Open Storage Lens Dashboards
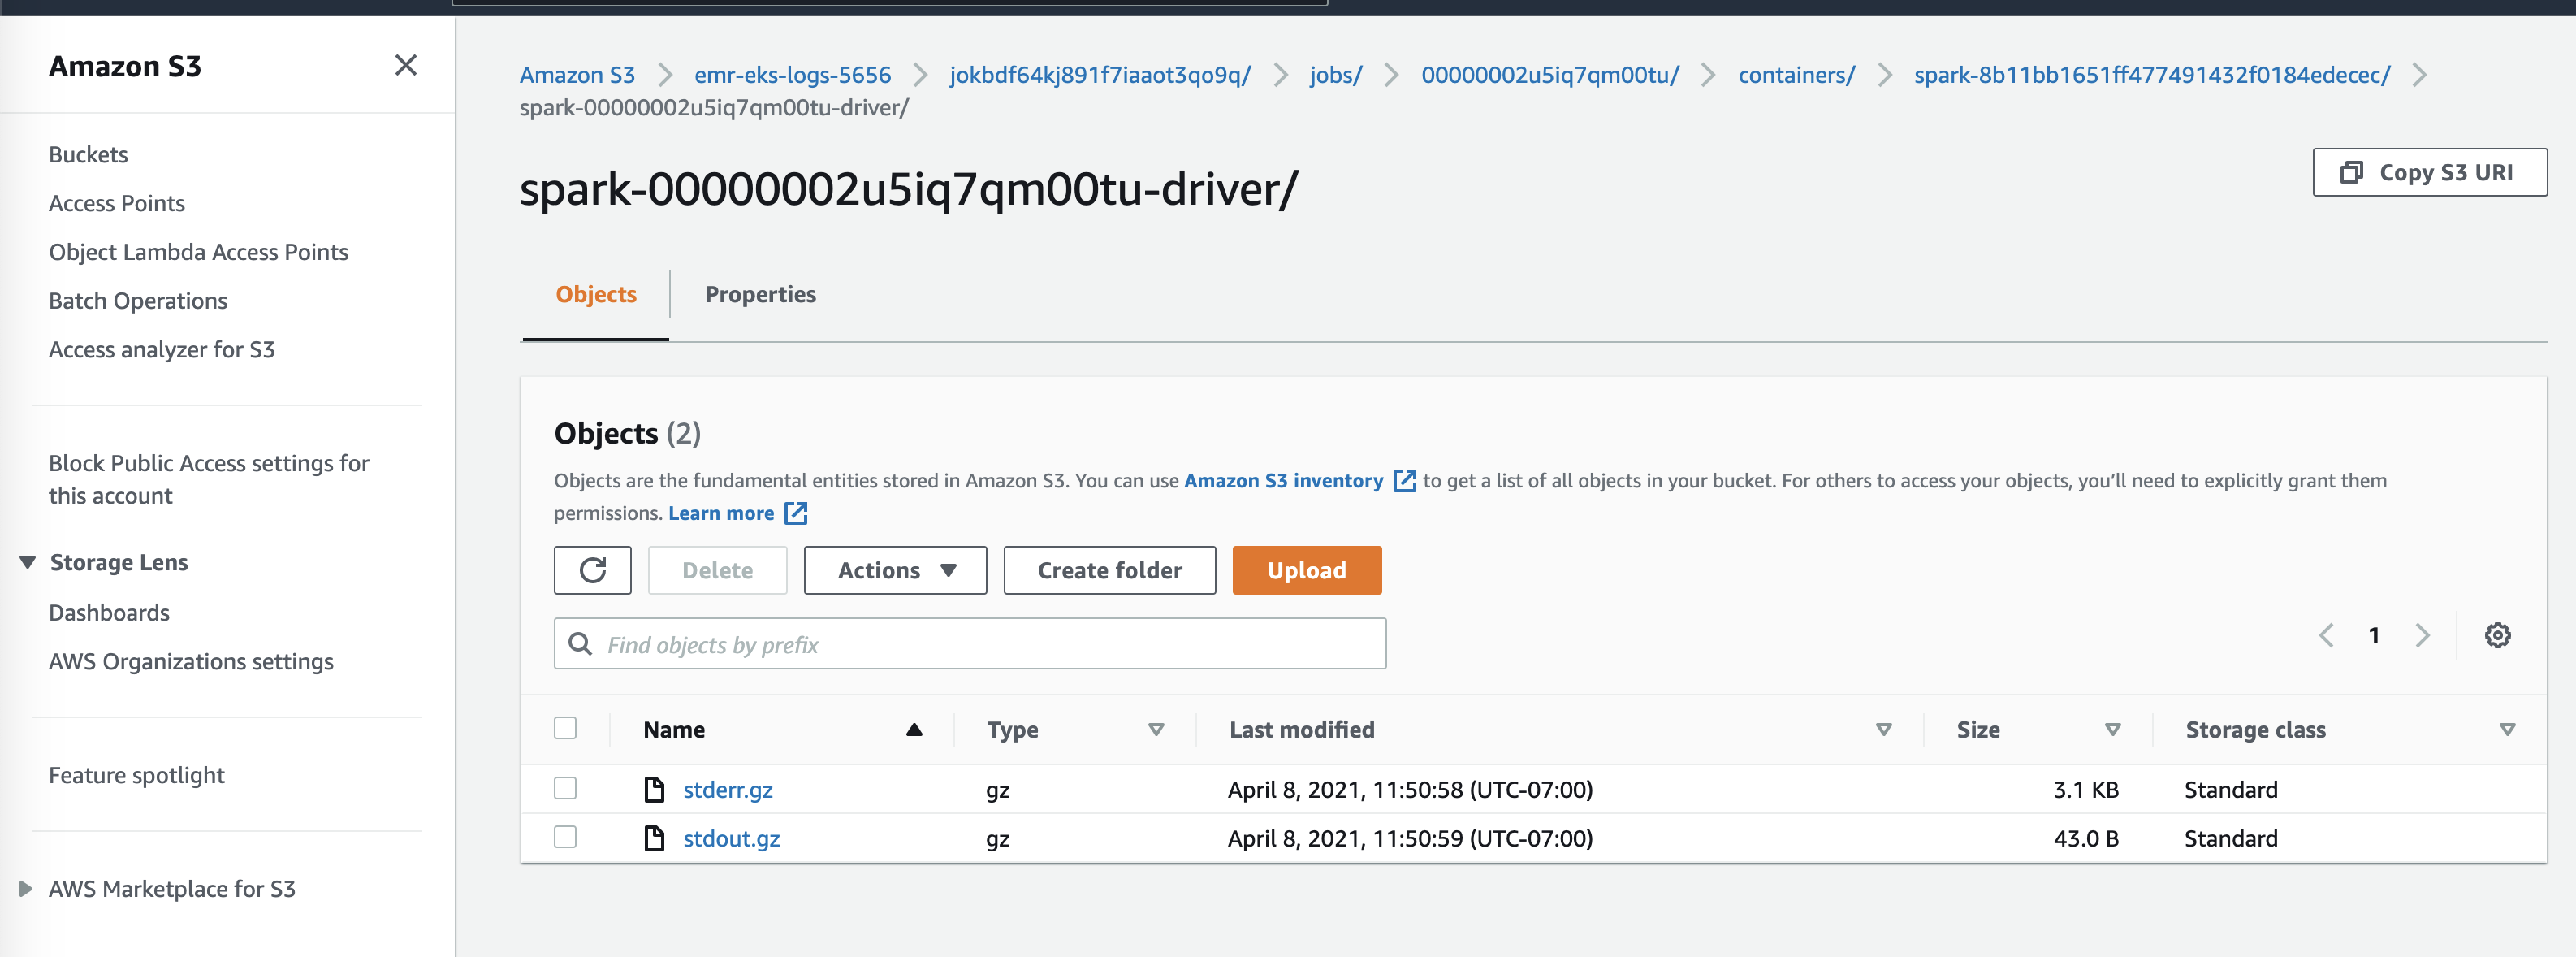 pyautogui.click(x=109, y=613)
